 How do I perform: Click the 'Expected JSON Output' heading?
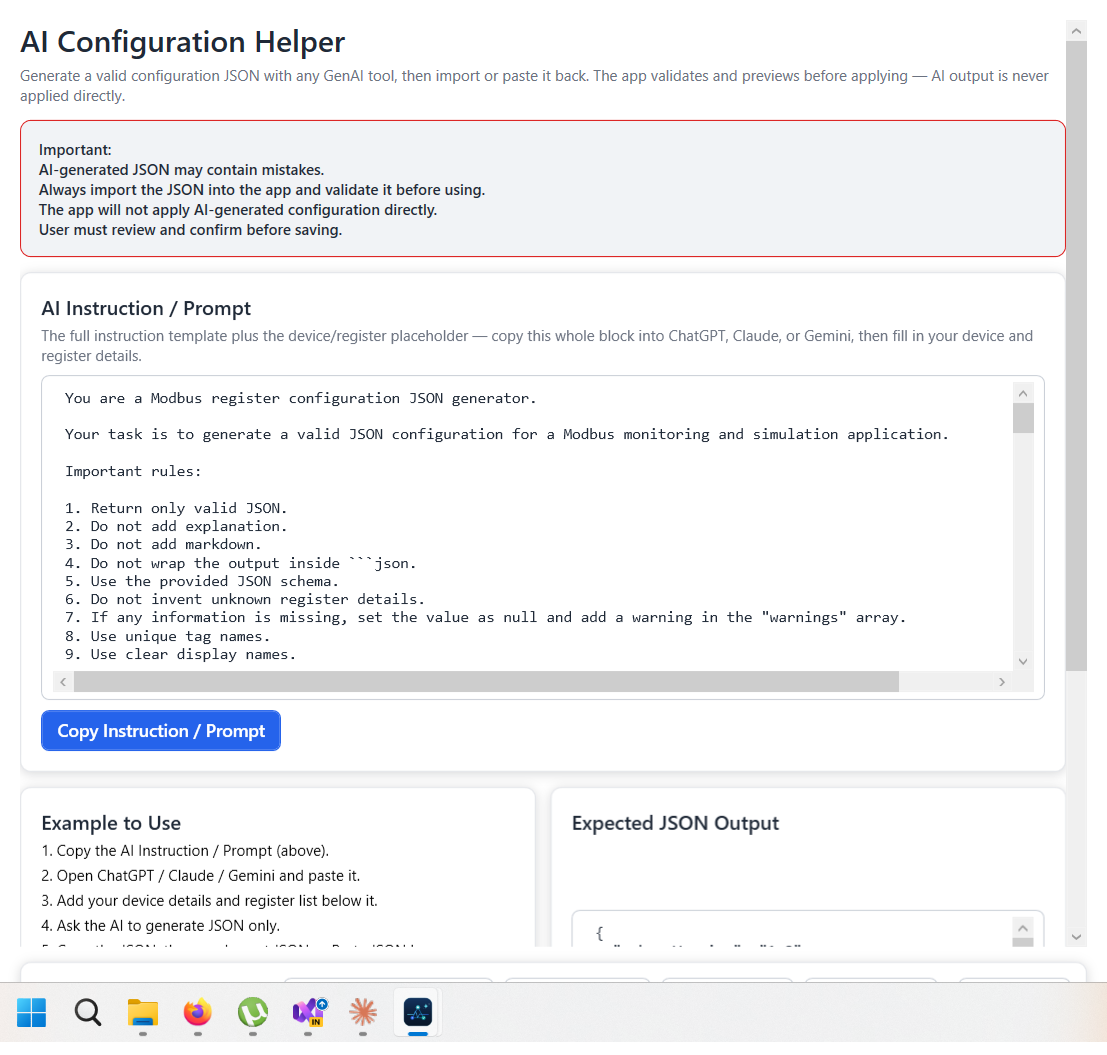coord(675,823)
